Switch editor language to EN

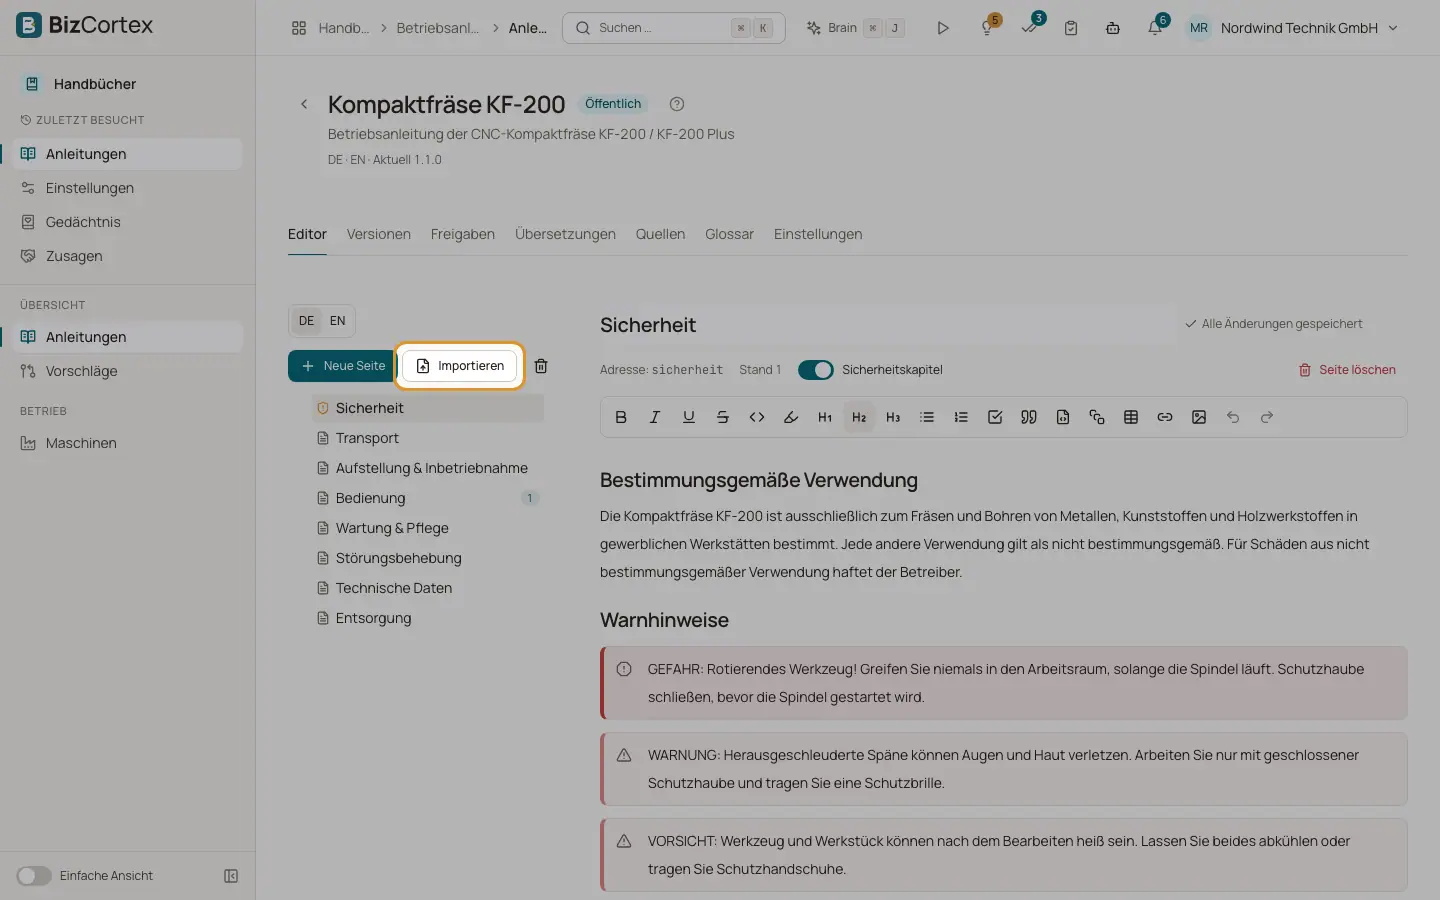coord(338,321)
